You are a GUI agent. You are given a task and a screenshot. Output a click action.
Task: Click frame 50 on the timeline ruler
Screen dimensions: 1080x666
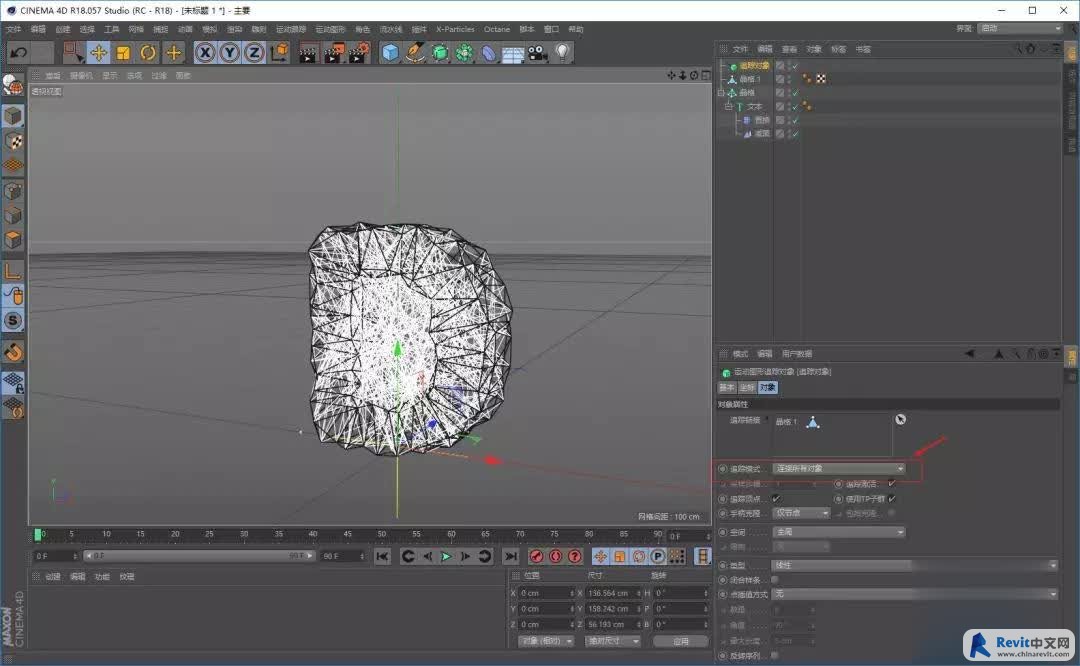tap(382, 534)
